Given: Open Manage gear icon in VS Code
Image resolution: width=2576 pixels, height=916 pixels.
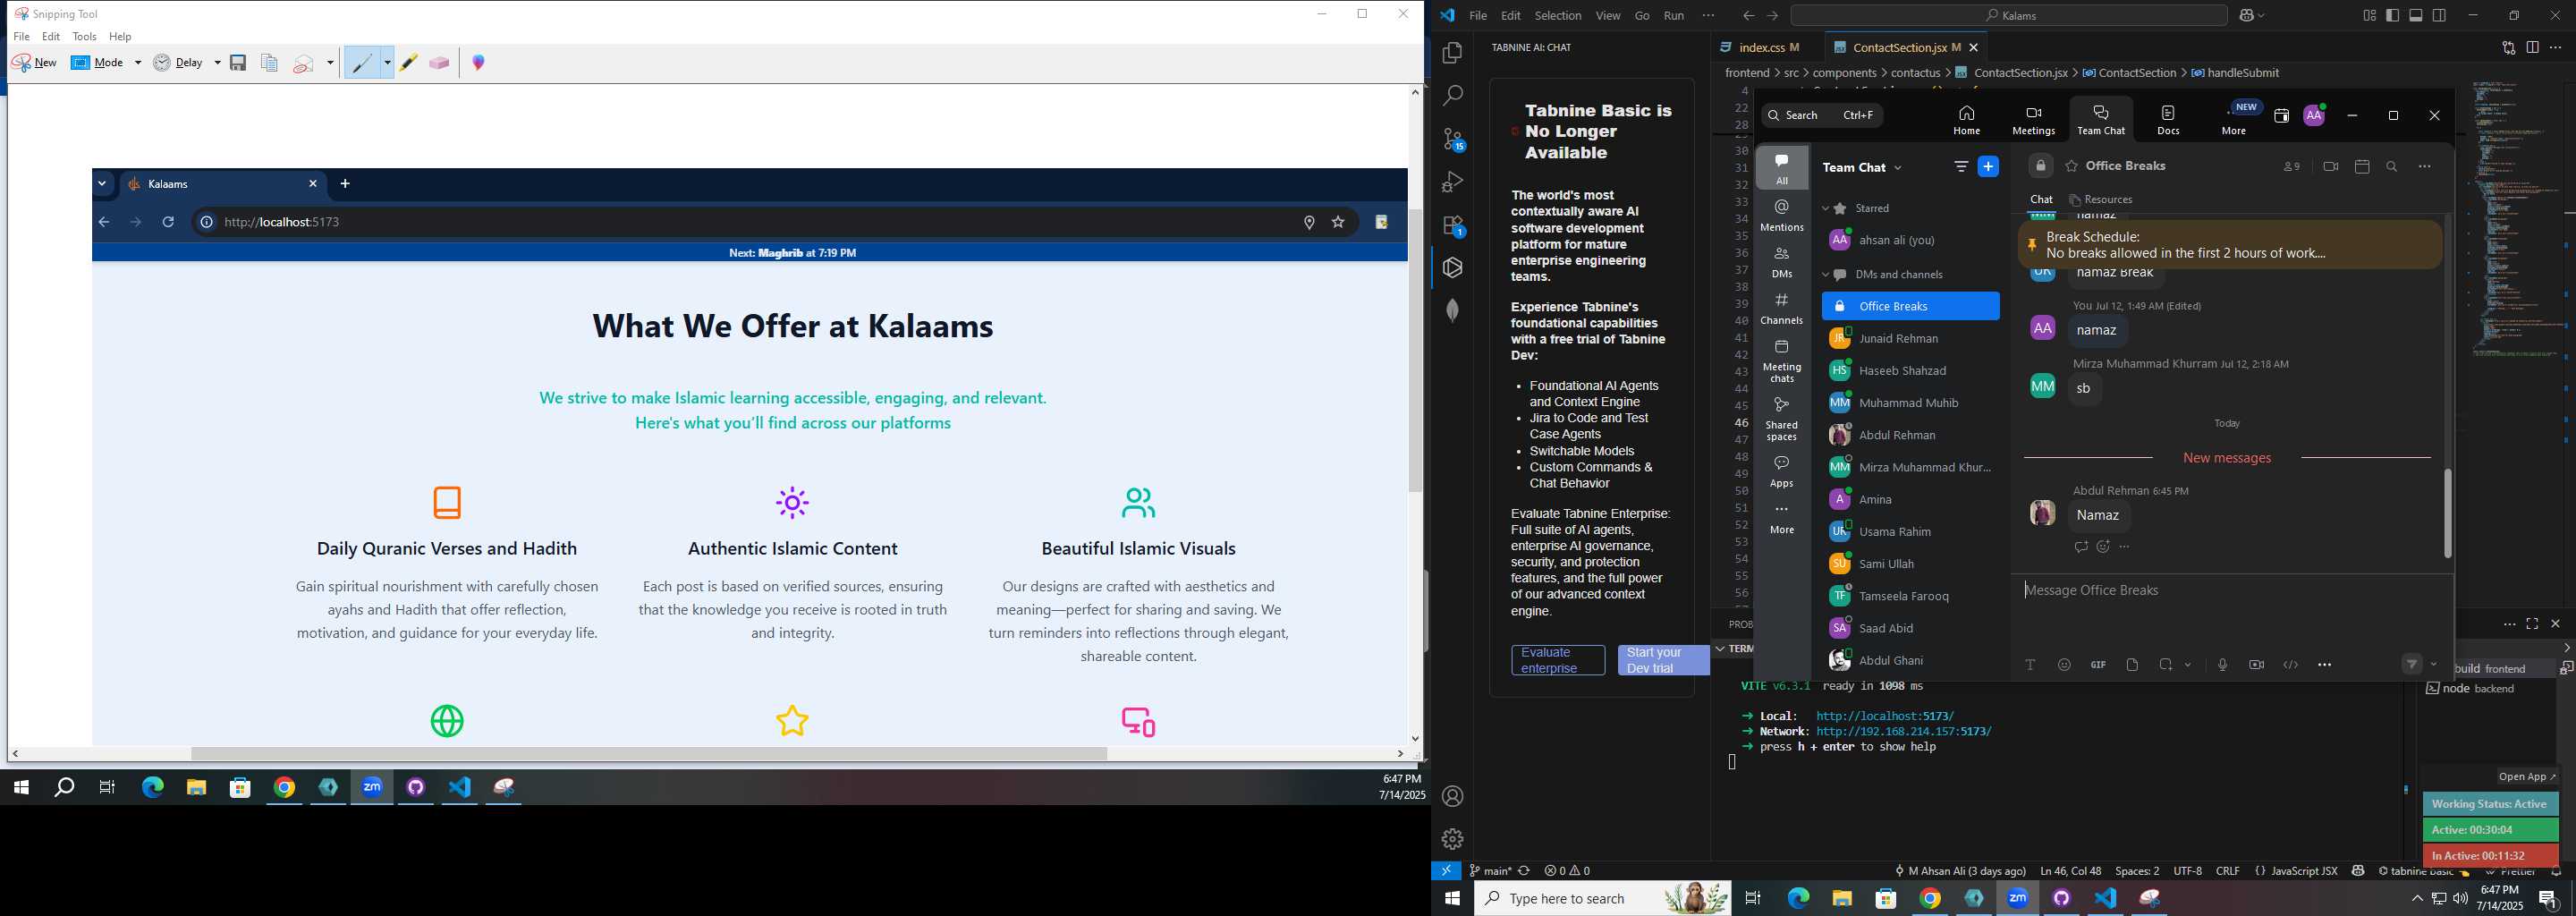Looking at the screenshot, I should tap(1453, 839).
